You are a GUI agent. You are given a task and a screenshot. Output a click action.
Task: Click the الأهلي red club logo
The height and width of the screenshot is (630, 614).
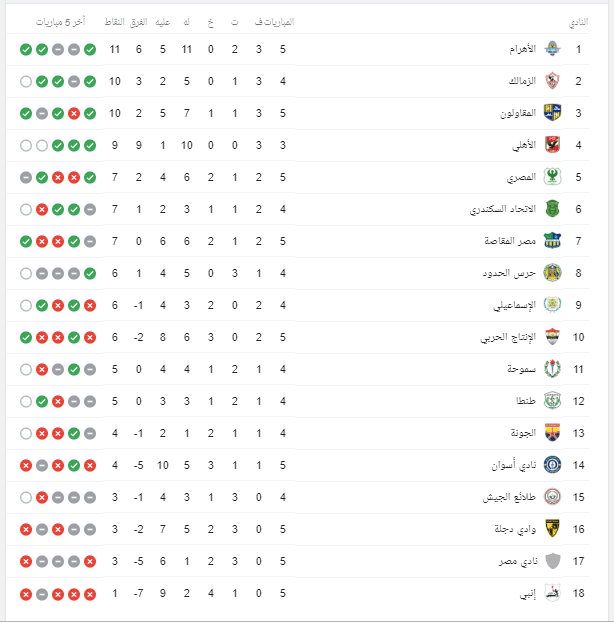pyautogui.click(x=552, y=145)
